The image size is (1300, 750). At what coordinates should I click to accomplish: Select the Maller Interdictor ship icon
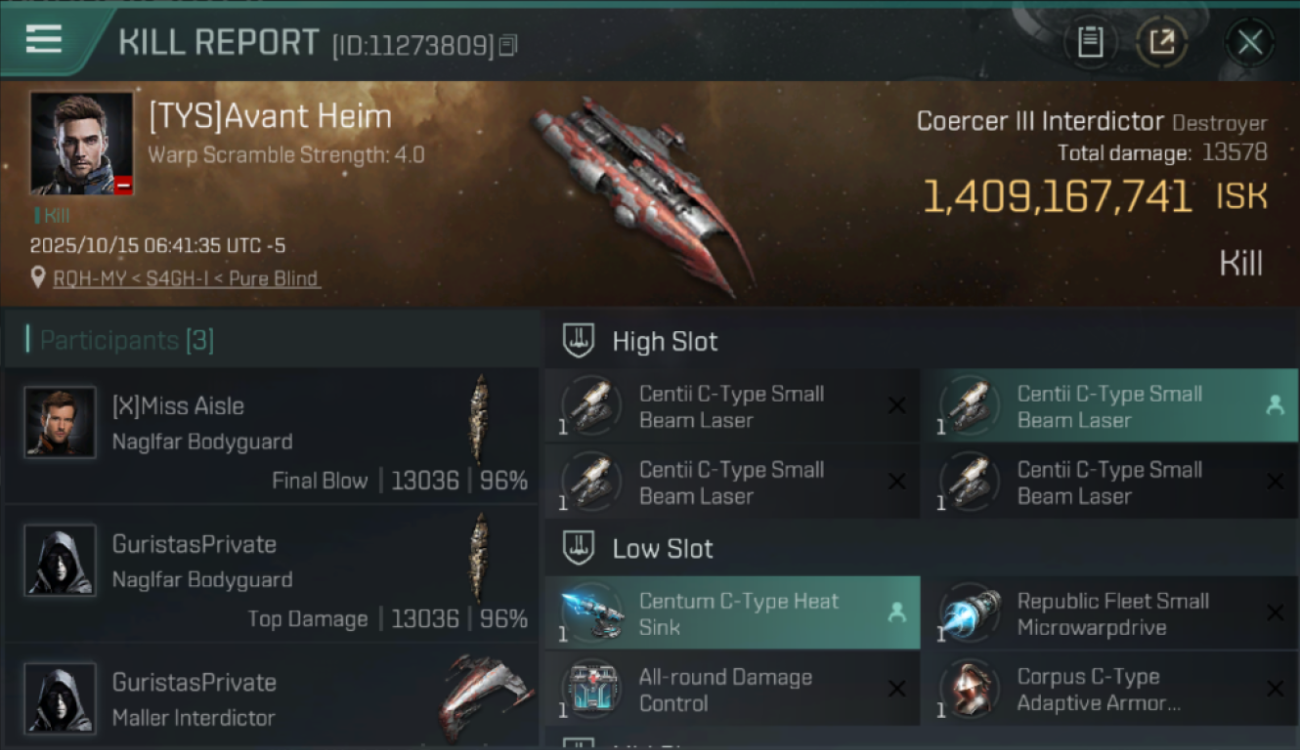click(486, 697)
